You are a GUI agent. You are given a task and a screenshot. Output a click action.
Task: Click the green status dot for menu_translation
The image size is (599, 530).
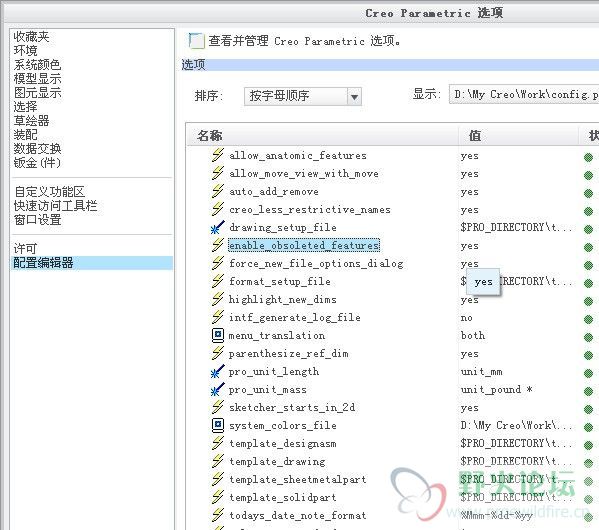coord(588,337)
